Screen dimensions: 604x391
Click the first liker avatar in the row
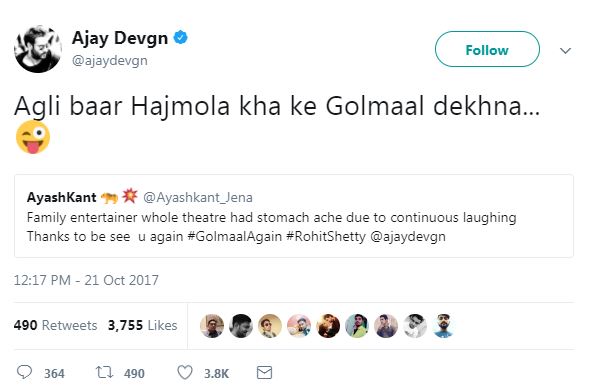click(212, 326)
